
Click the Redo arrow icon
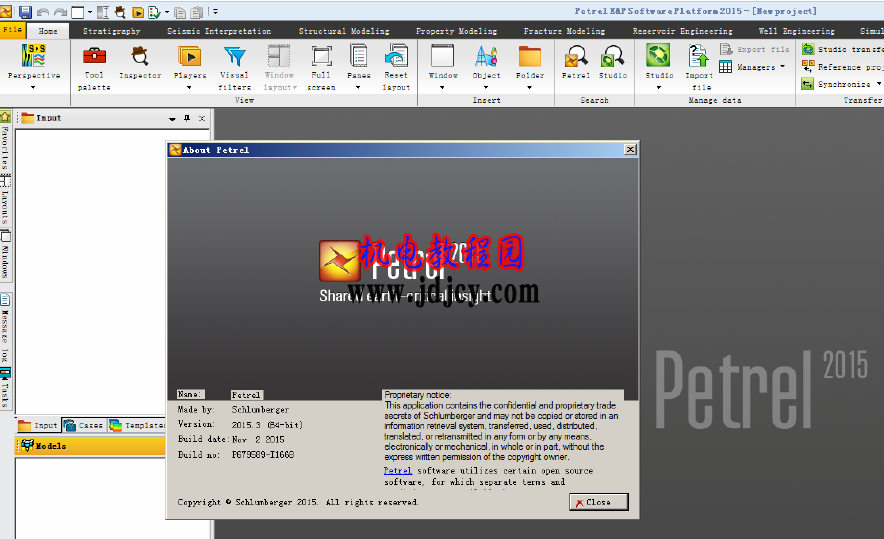tap(60, 12)
